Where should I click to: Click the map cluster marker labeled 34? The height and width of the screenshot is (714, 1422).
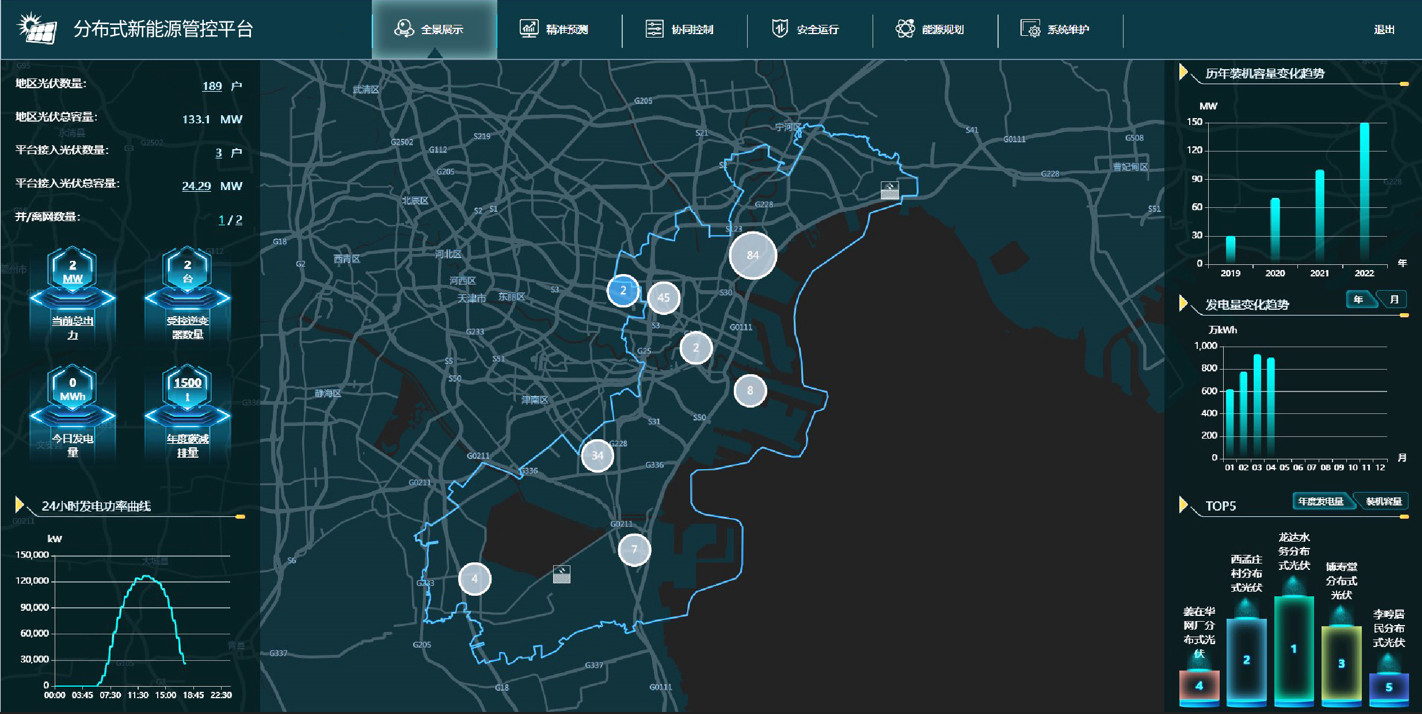pos(597,455)
